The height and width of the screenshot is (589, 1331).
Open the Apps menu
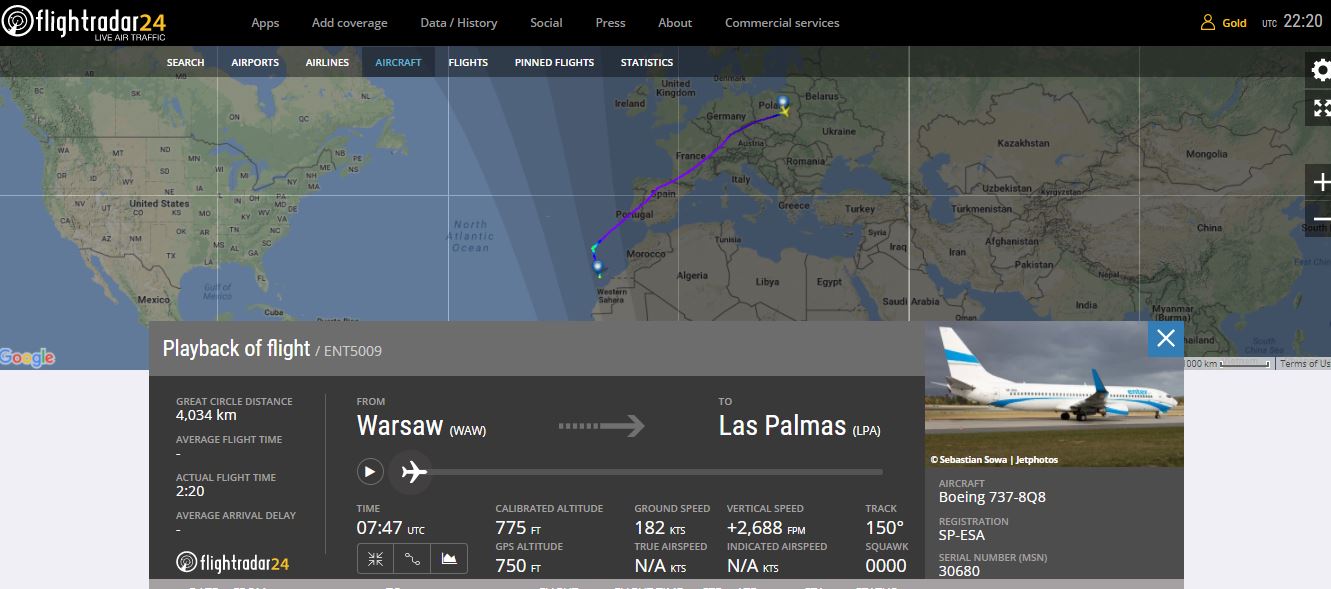click(x=265, y=22)
